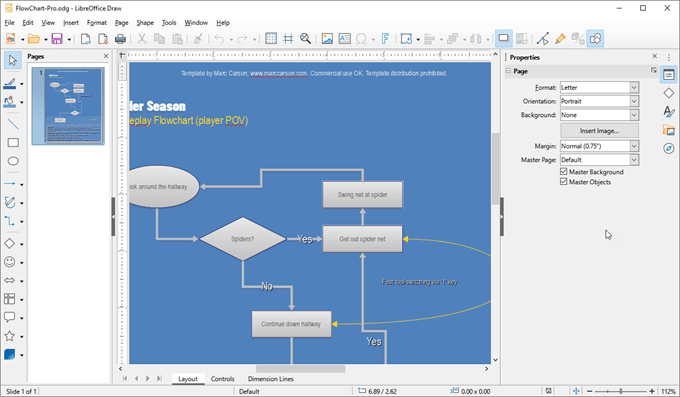Switch to the Dimension Lines layer tab
The height and width of the screenshot is (397, 680).
tap(271, 379)
